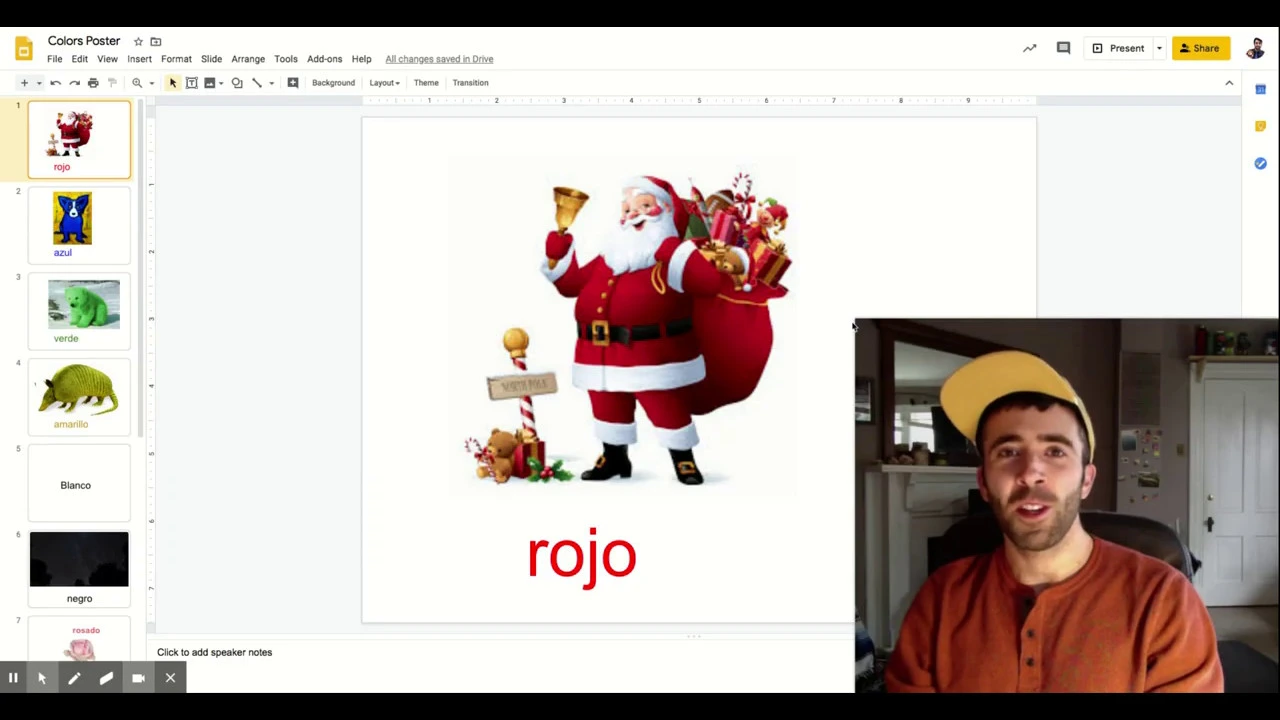Screen dimensions: 1280x720
Task: Expand new slide layout dropdown arrow
Action: click(x=39, y=83)
